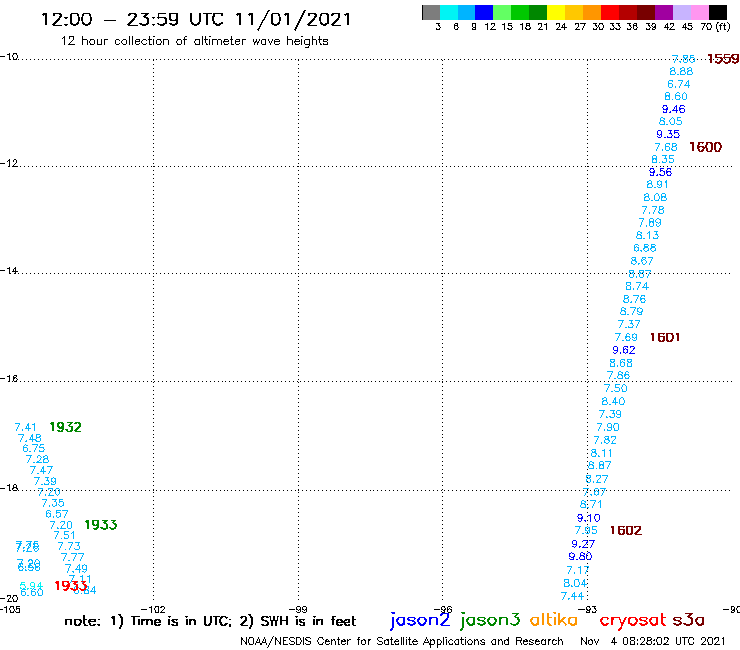This screenshot has height=650, width=740.
Task: Click the 7.17 wave height value
Action: point(578,570)
